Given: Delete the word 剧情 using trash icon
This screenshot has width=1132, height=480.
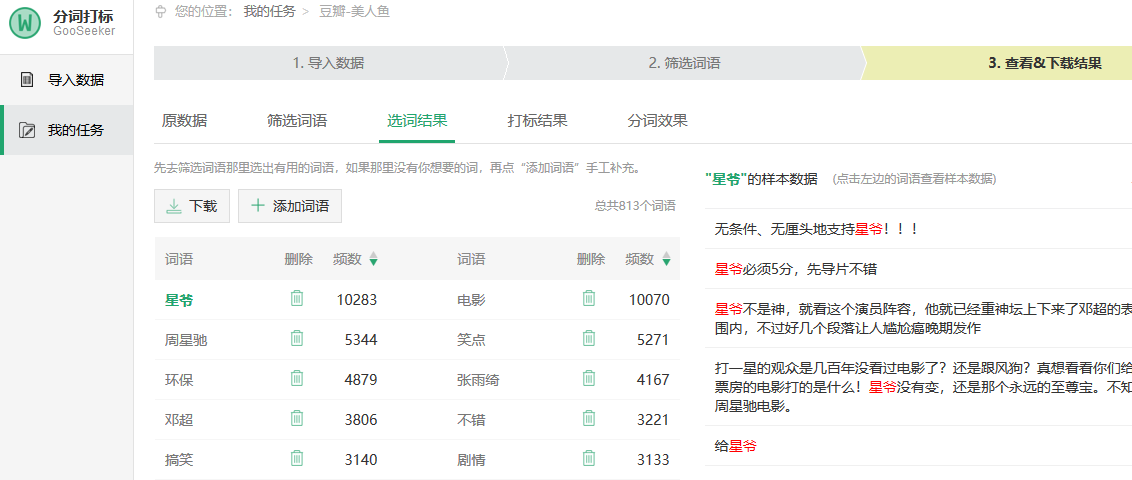Looking at the screenshot, I should 589,458.
